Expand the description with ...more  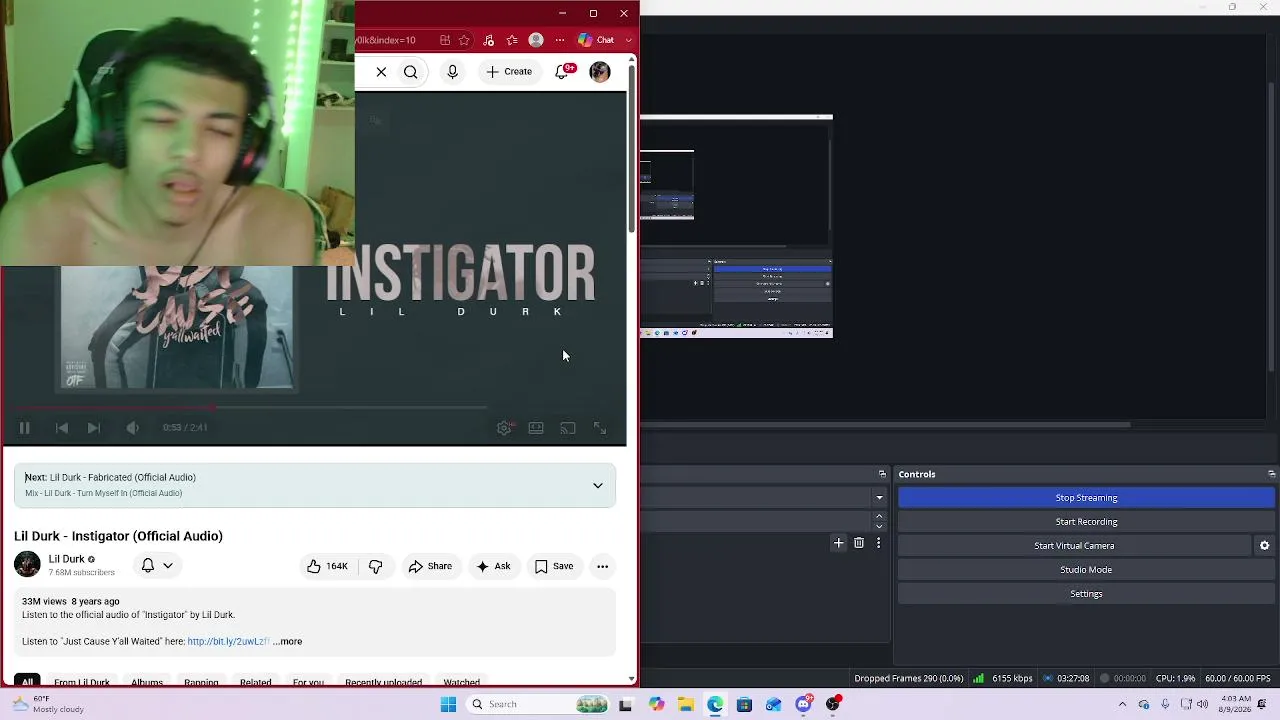287,642
